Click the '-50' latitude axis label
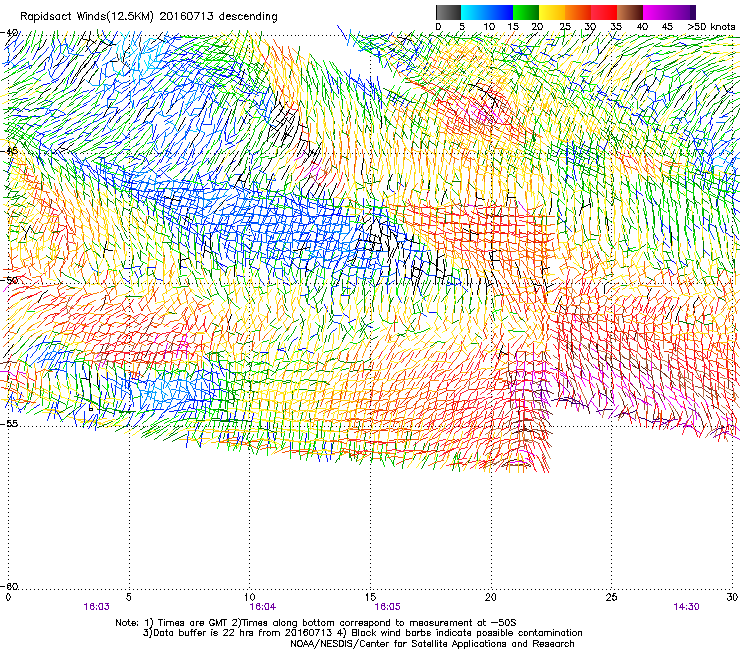 (x=9, y=280)
